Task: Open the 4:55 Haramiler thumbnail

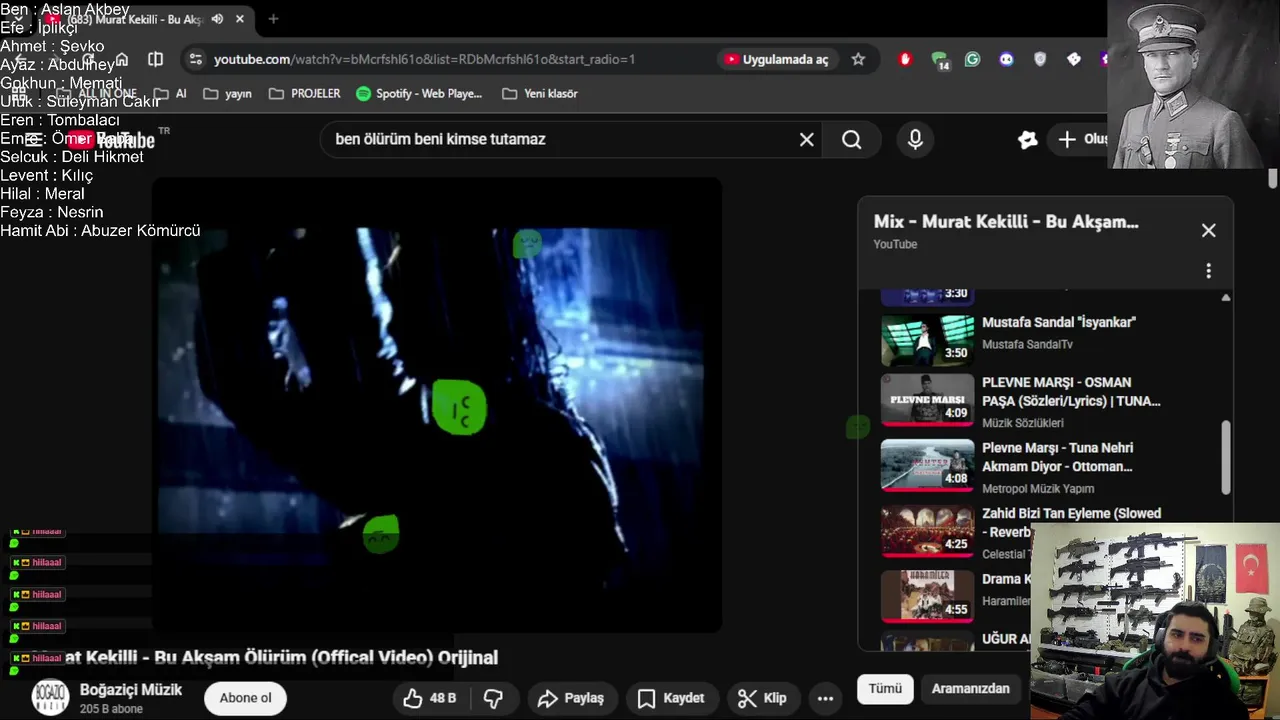Action: pyautogui.click(x=927, y=596)
